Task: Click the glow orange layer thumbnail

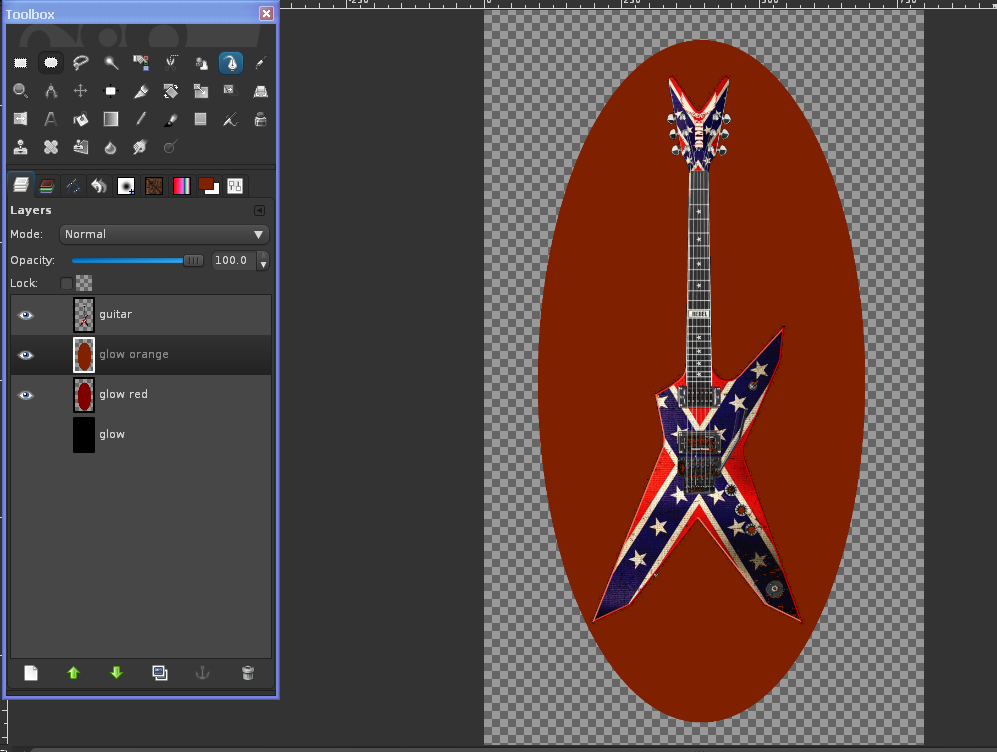Action: tap(84, 355)
